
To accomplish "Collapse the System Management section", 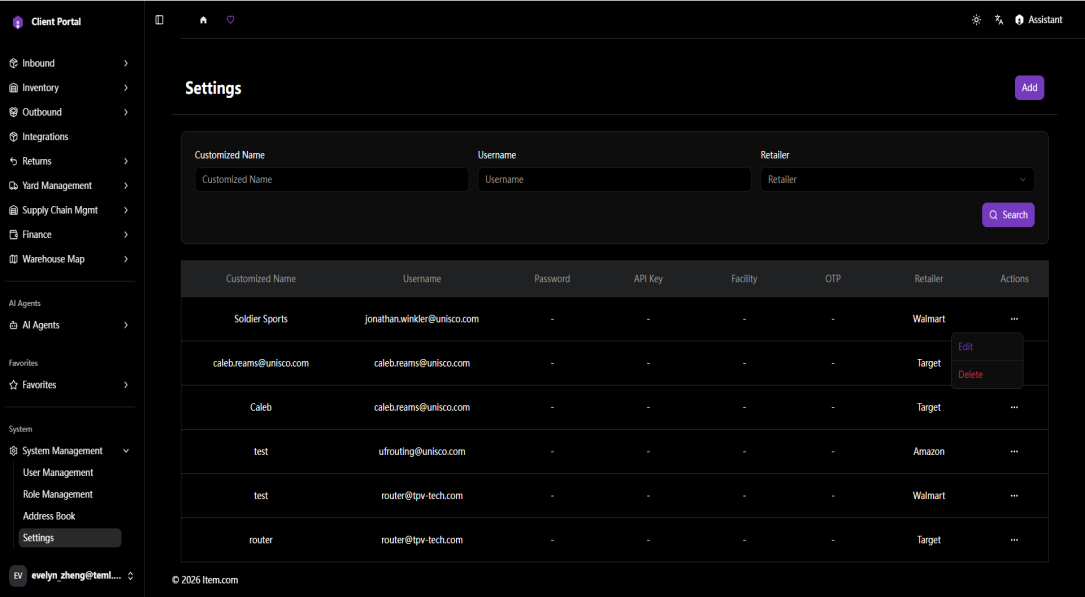I will click(69, 451).
